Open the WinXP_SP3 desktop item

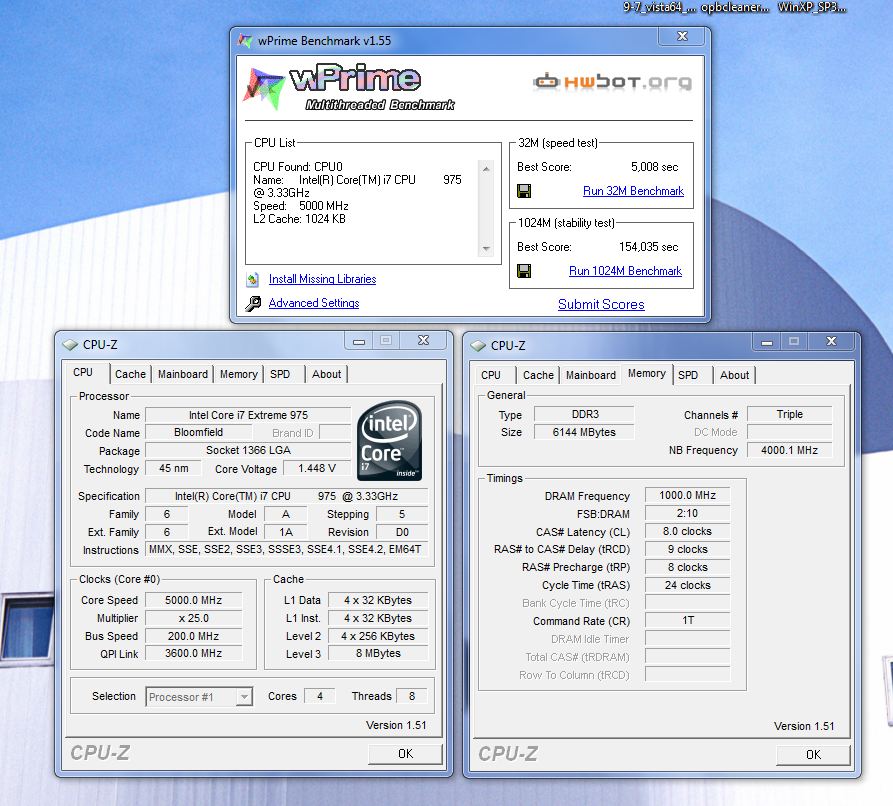[x=812, y=7]
